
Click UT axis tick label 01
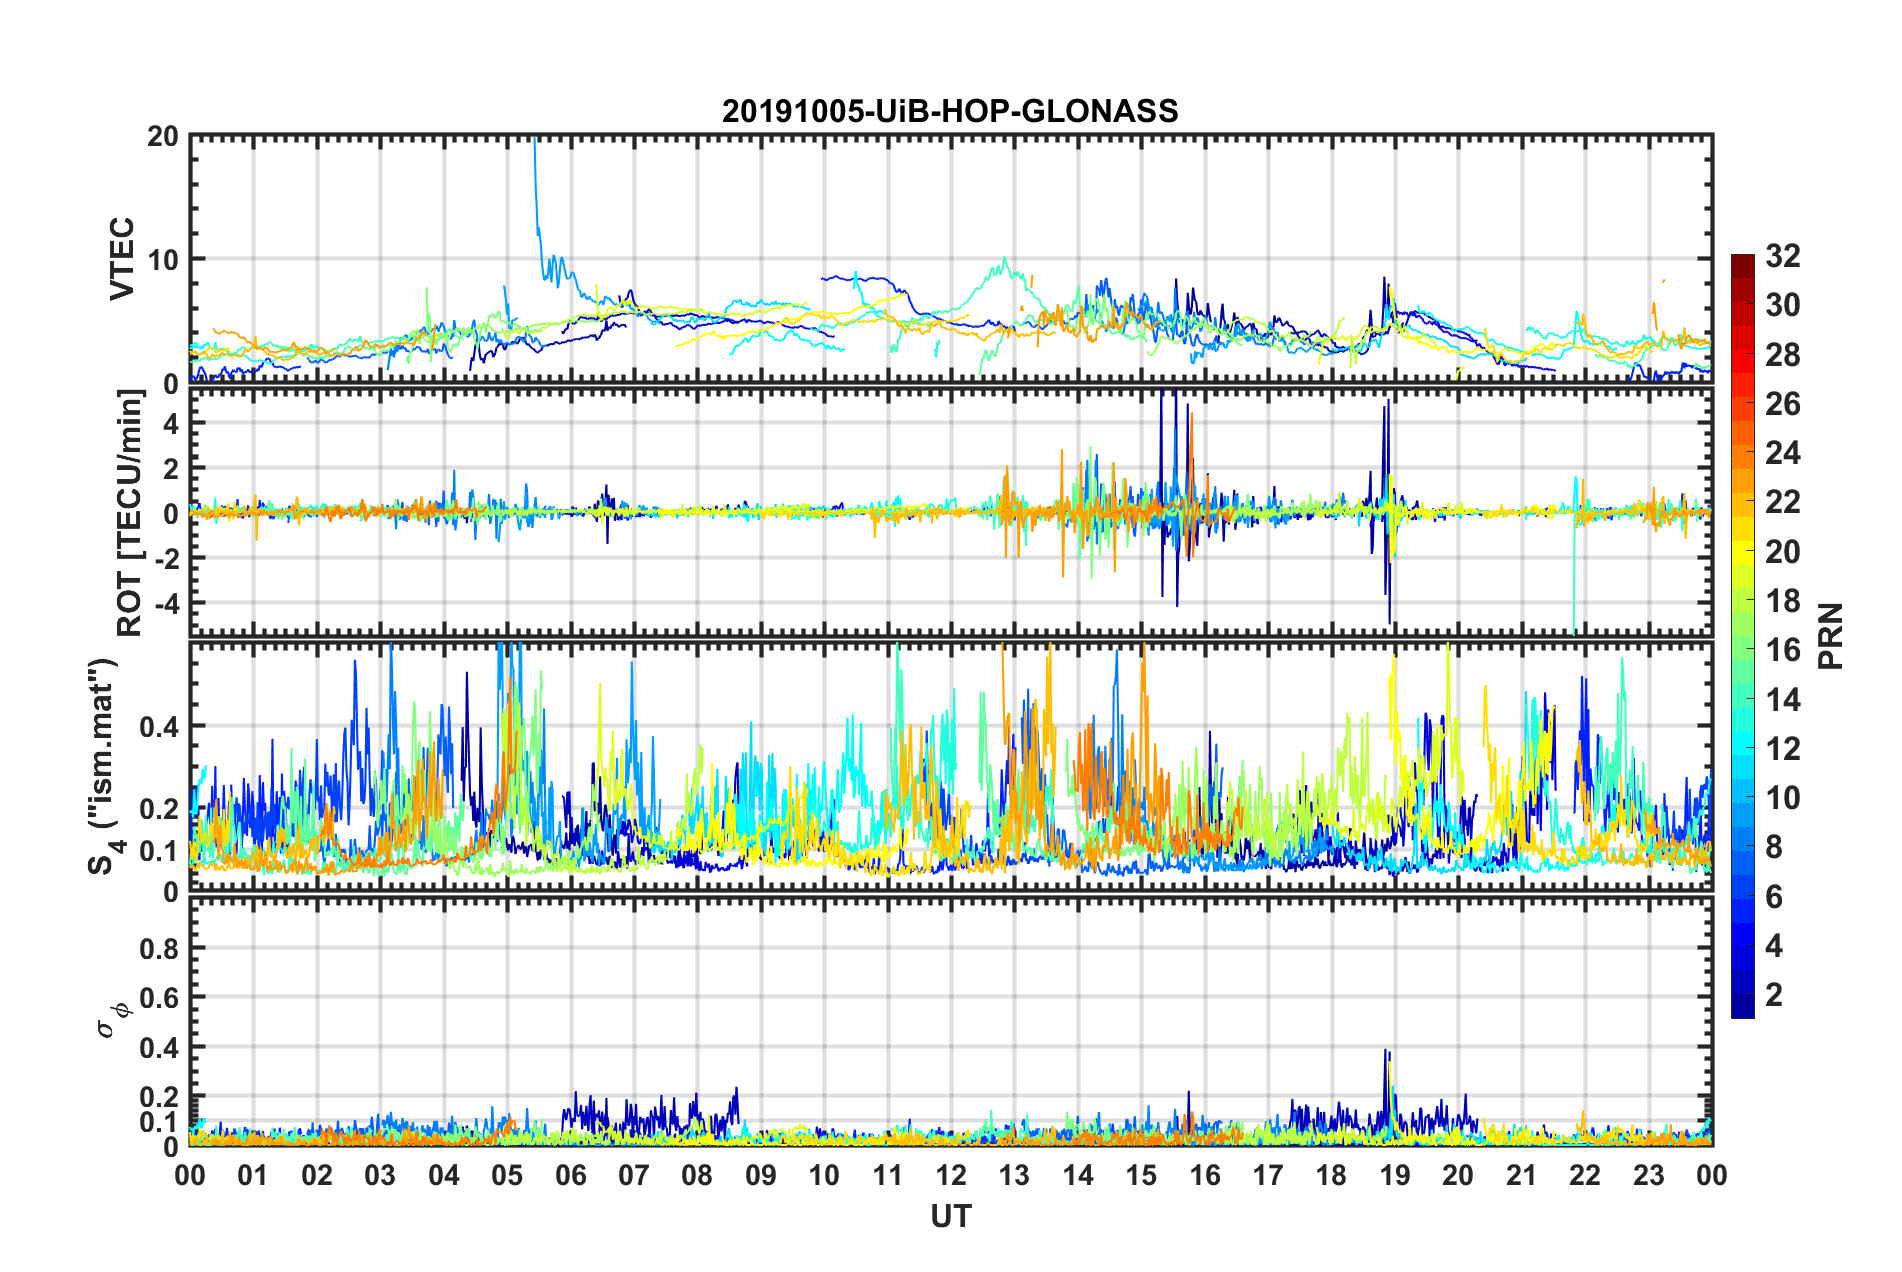click(253, 1175)
